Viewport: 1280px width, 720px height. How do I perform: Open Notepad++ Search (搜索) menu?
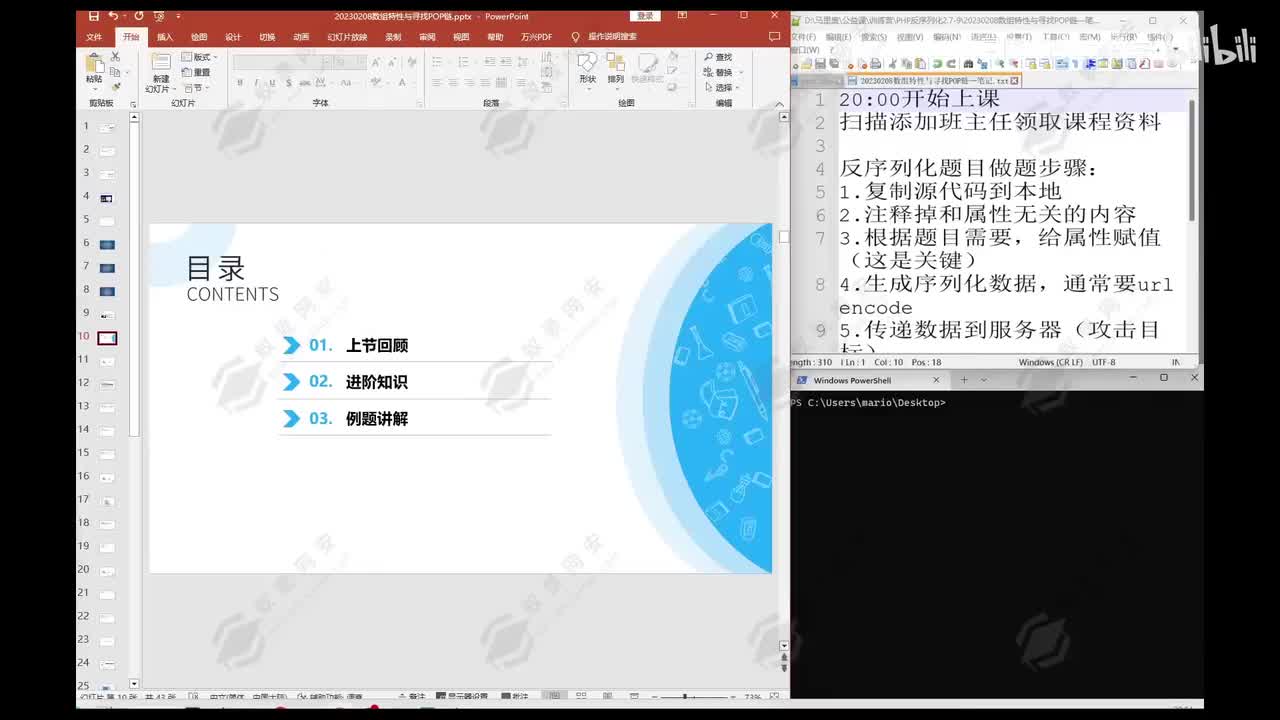(874, 37)
